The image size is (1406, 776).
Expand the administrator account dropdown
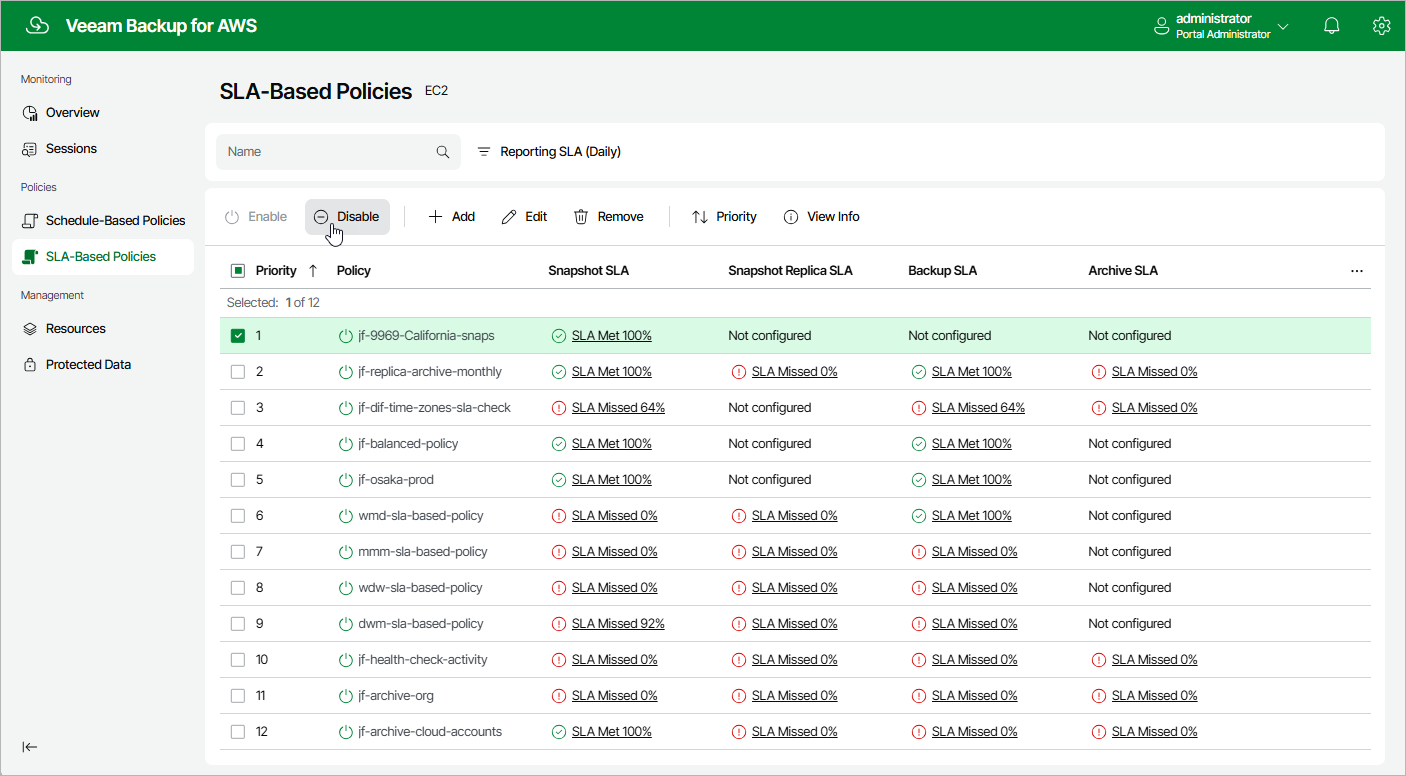(1283, 26)
